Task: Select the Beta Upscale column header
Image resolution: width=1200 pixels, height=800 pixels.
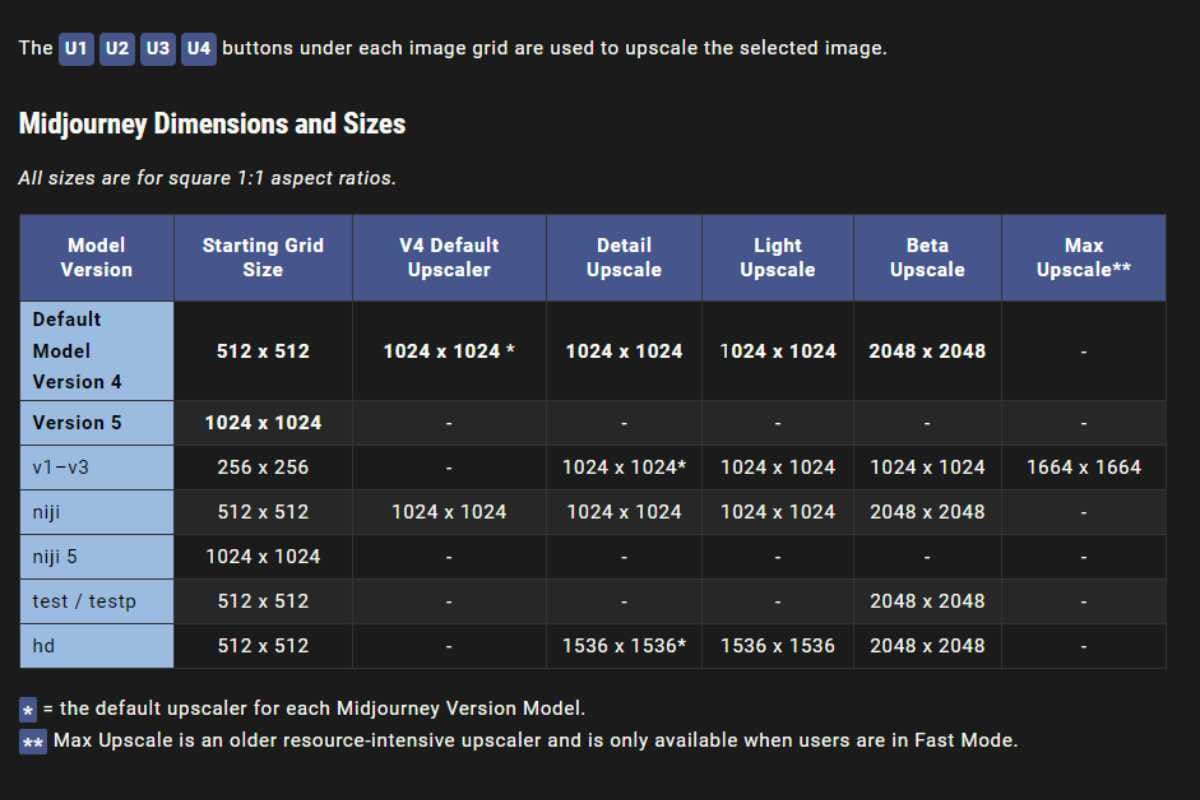Action: point(927,257)
